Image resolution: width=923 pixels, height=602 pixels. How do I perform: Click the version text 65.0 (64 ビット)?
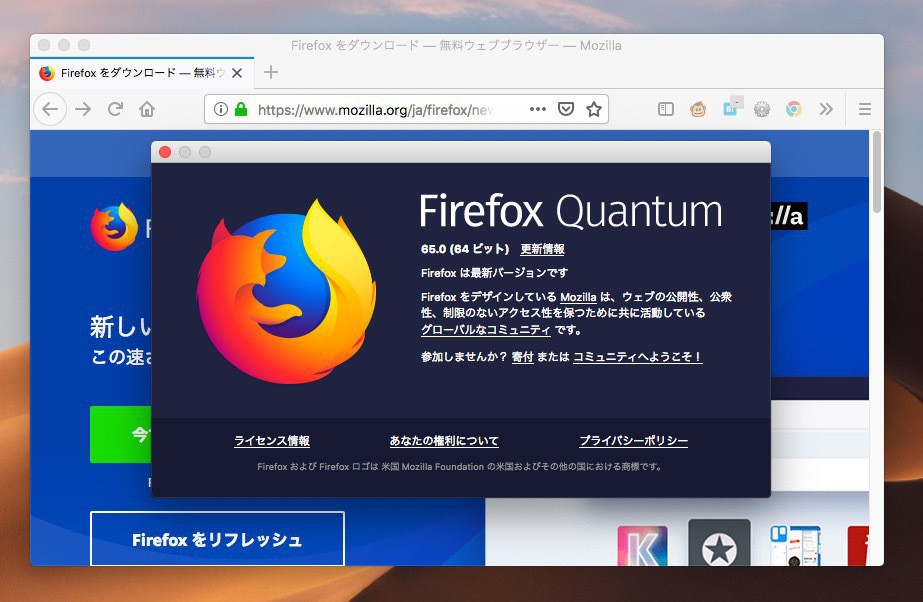(x=465, y=249)
